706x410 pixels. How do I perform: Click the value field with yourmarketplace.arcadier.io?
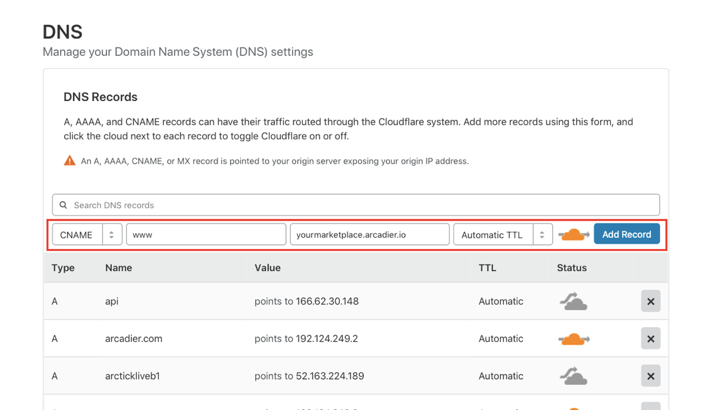point(369,234)
